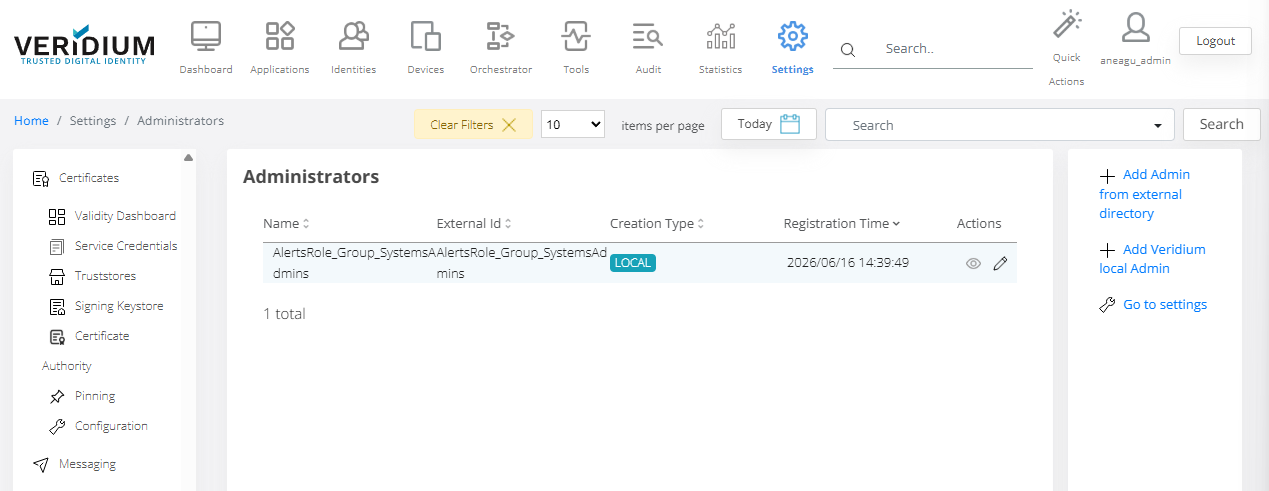Sort table by Registration Time column
Image resolution: width=1269 pixels, height=491 pixels.
(x=842, y=224)
